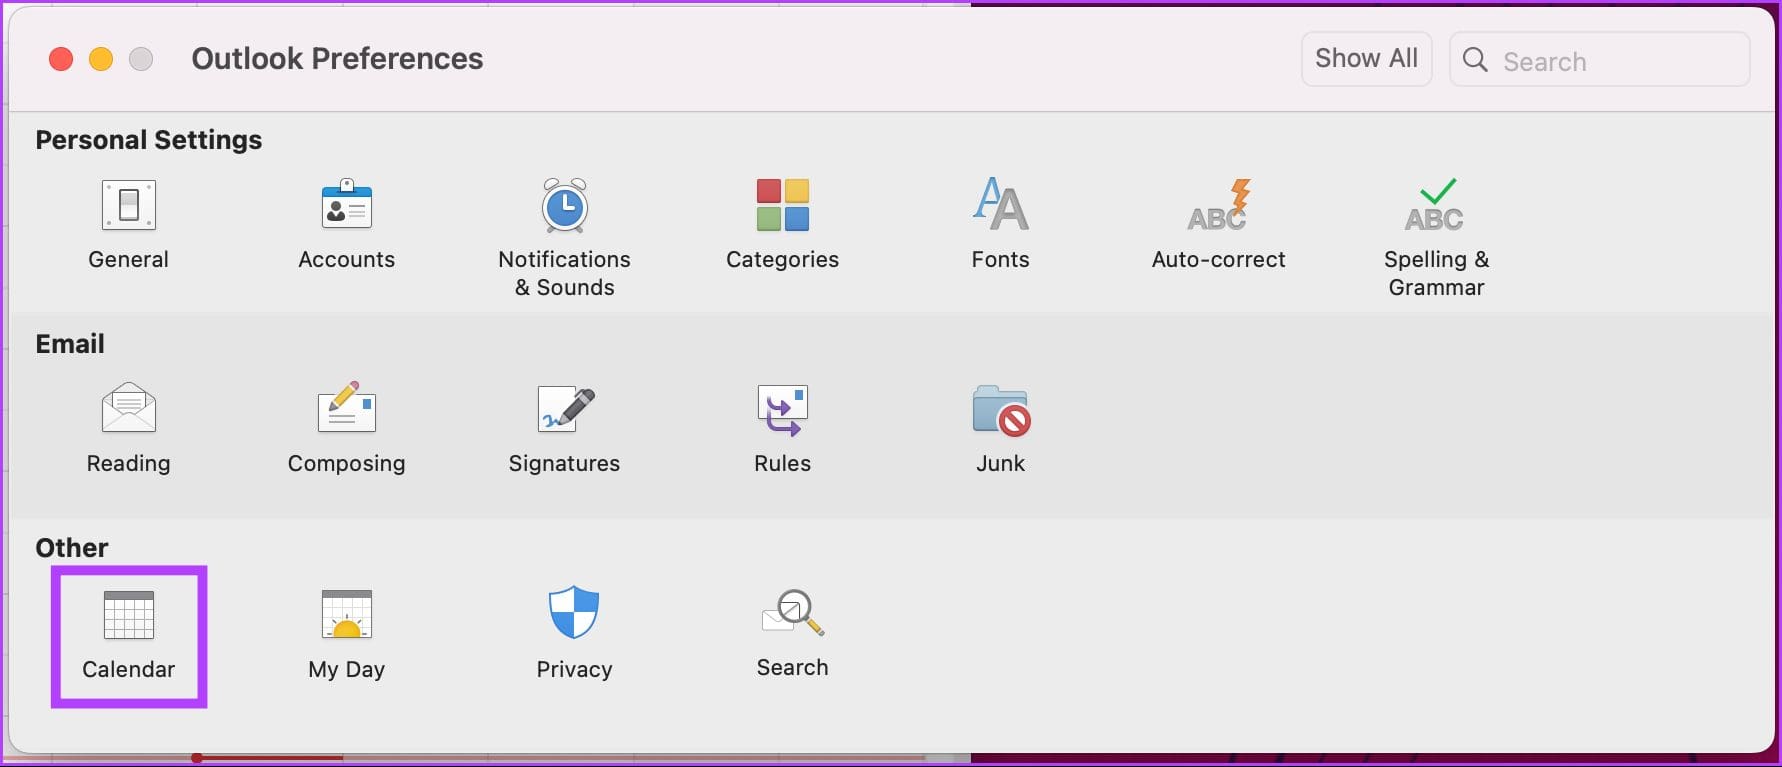Open Reading email preferences
The height and width of the screenshot is (767, 1782).
click(x=128, y=428)
